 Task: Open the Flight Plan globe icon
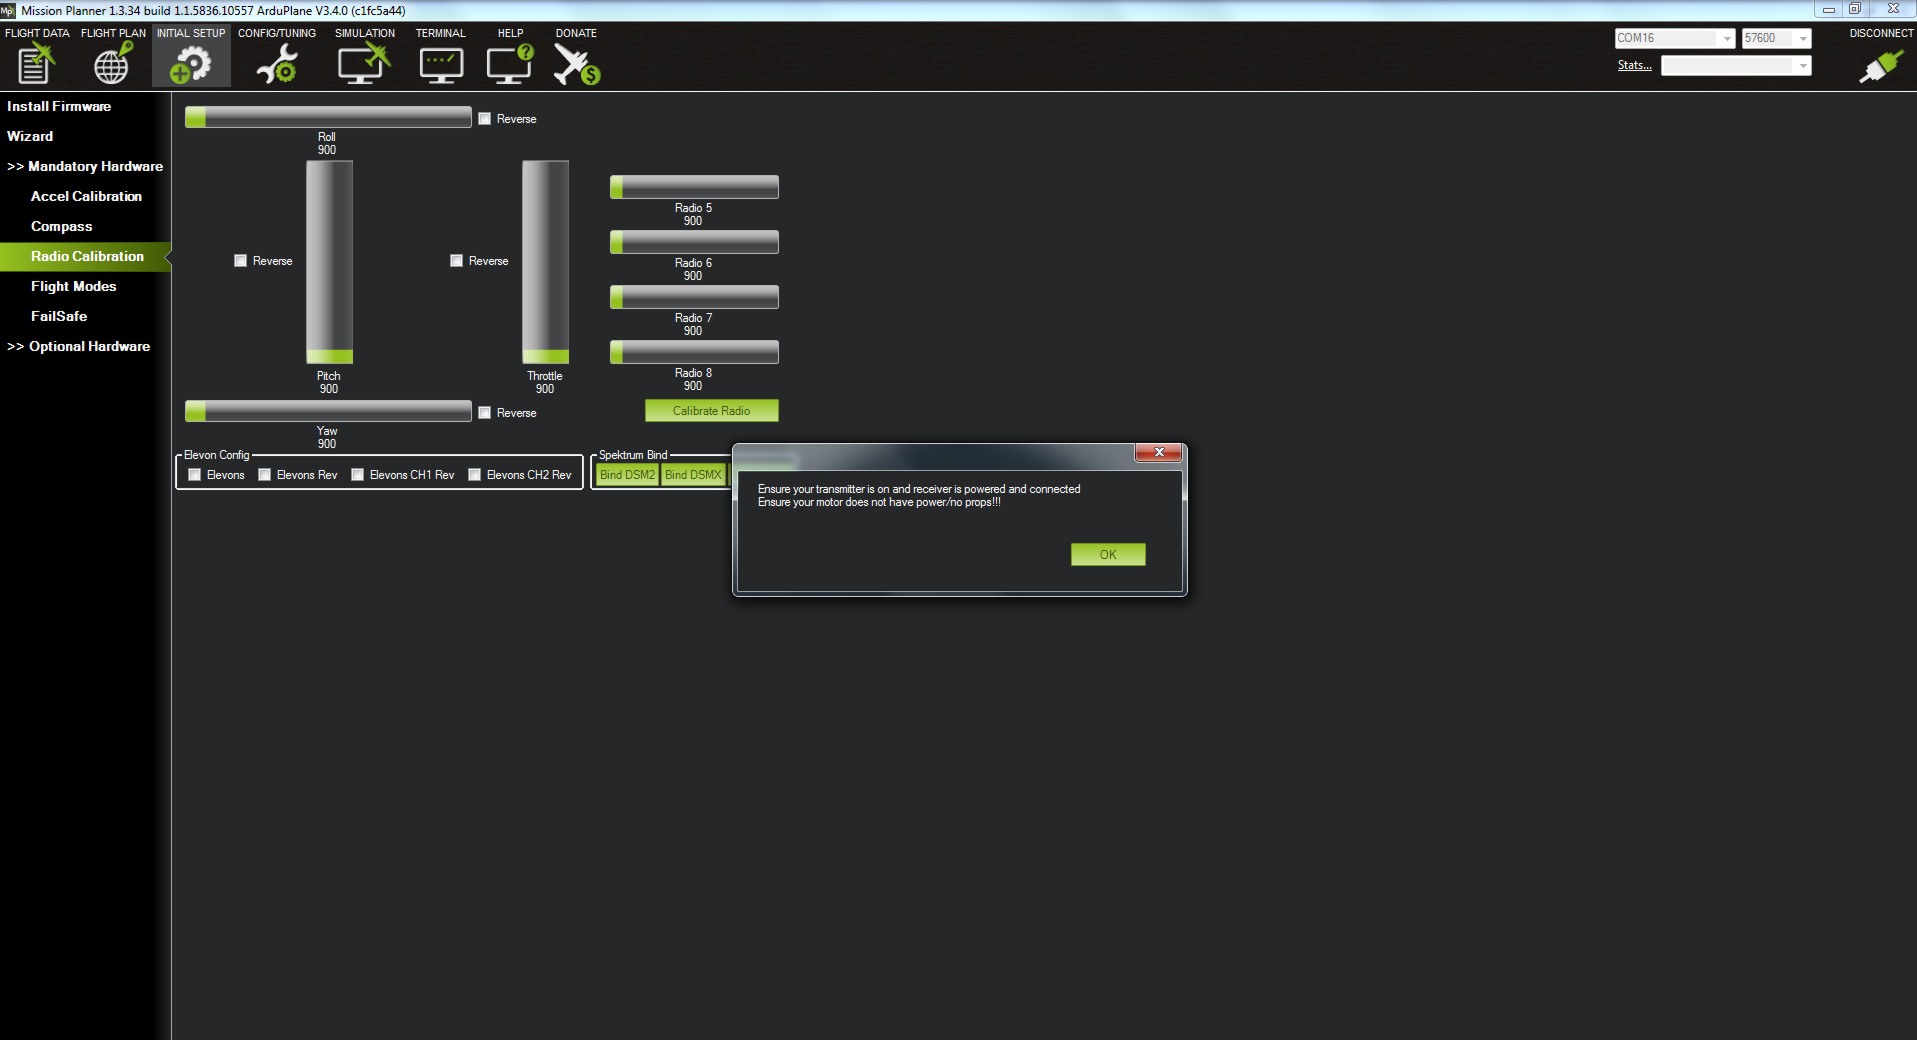click(112, 65)
